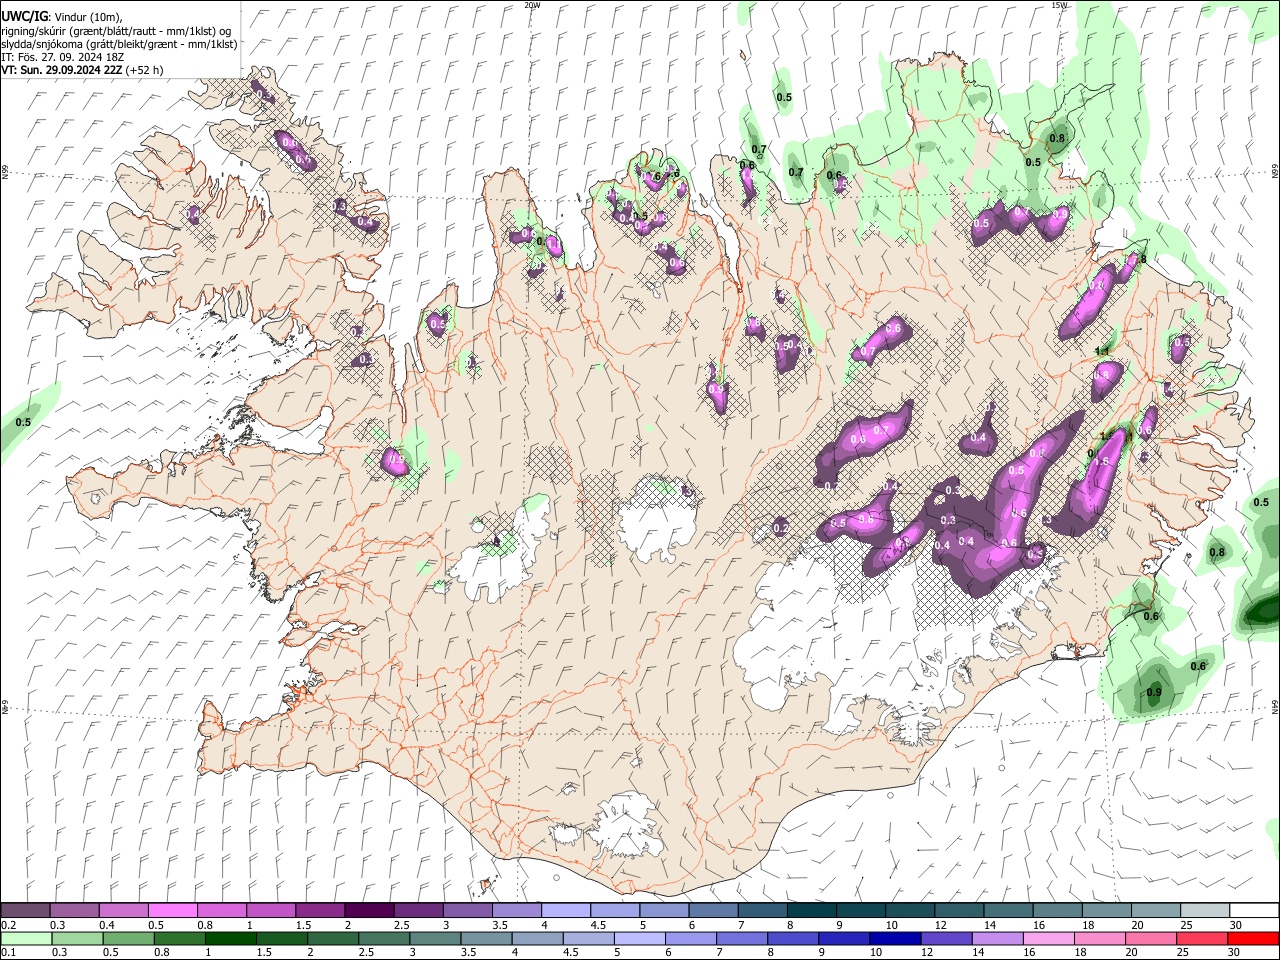
Task: Click the 'Vindur (10m)' header text
Action: click(x=86, y=16)
